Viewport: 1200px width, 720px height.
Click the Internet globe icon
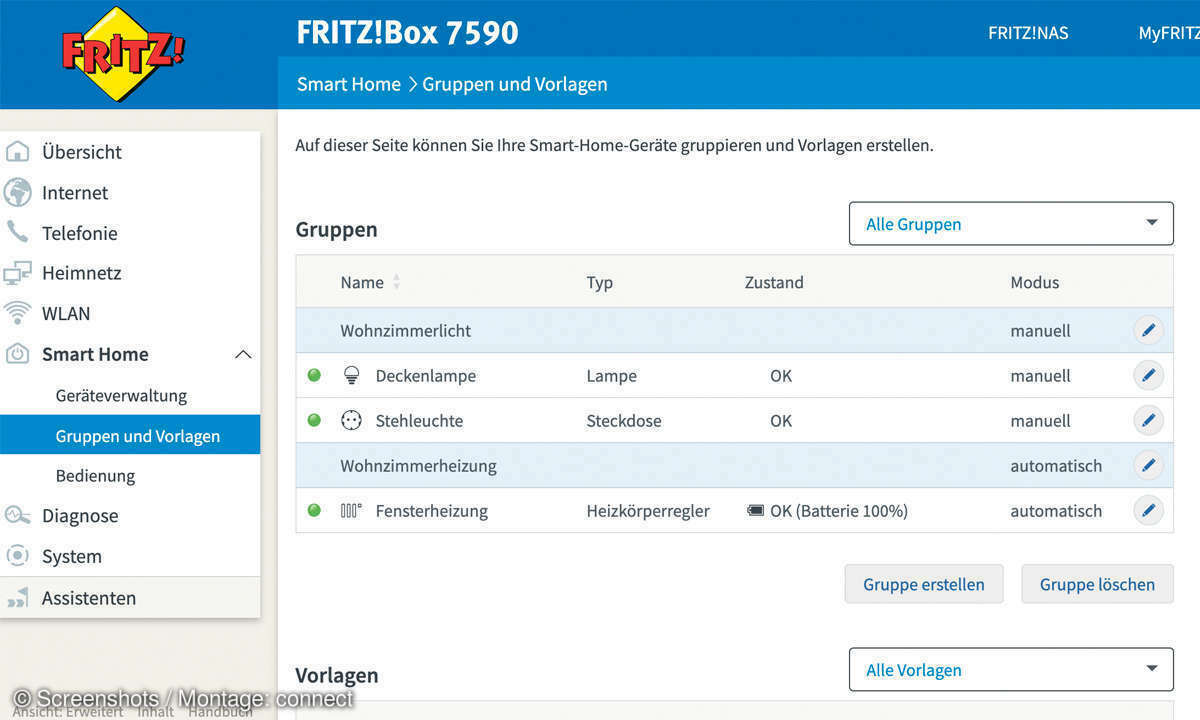pos(17,192)
